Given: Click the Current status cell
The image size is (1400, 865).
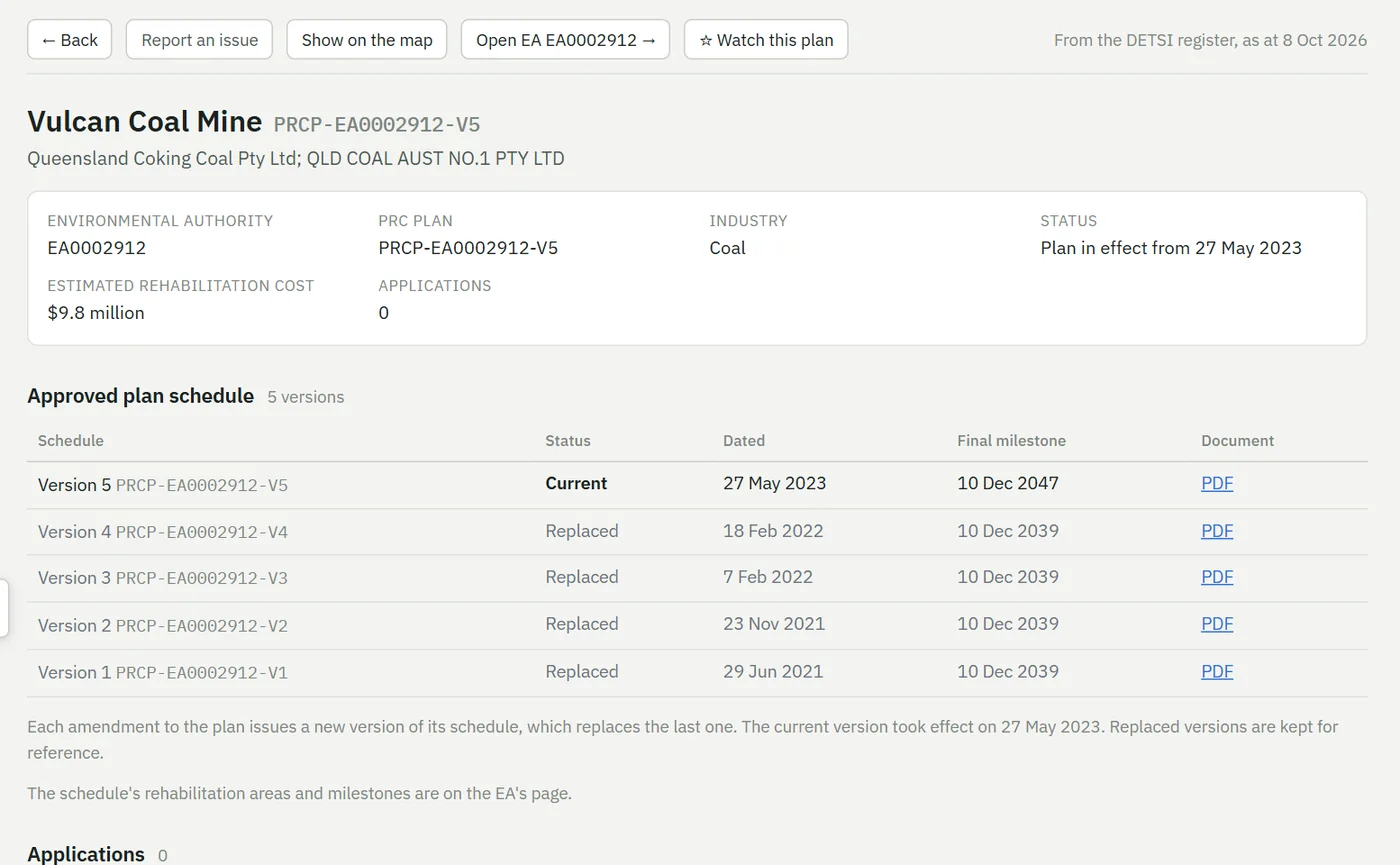Looking at the screenshot, I should [x=576, y=483].
